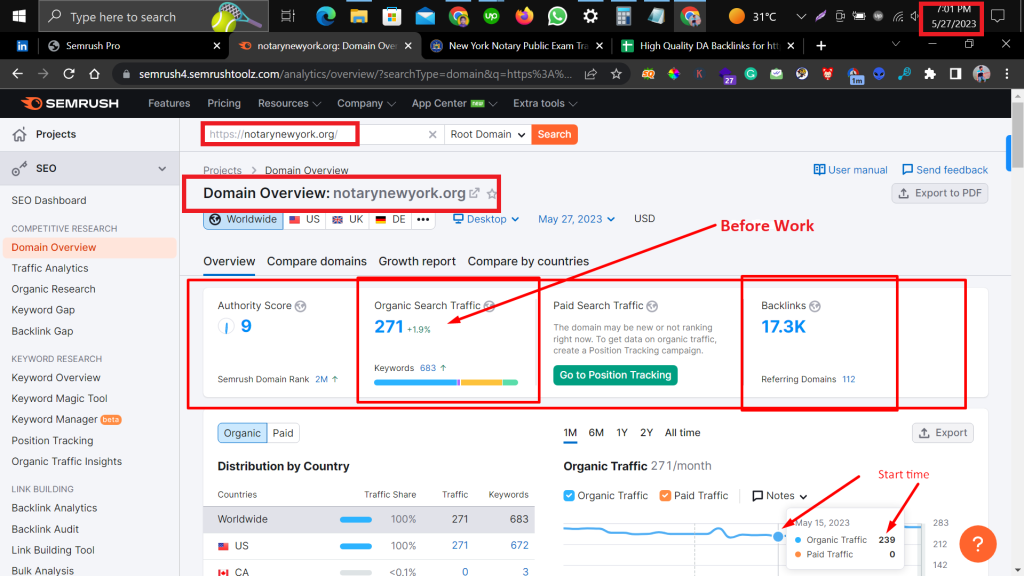Click the Authority Score gauge indicator
The image size is (1024, 576).
pyautogui.click(x=226, y=327)
